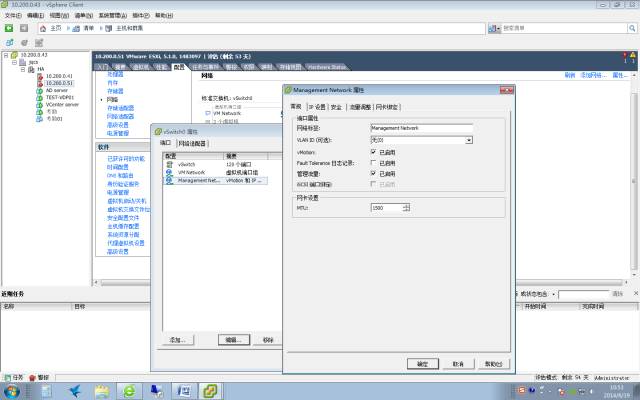Viewport: 640px width, 400px height.
Task: Click the alarms icon in the status bar
Action: 32,378
